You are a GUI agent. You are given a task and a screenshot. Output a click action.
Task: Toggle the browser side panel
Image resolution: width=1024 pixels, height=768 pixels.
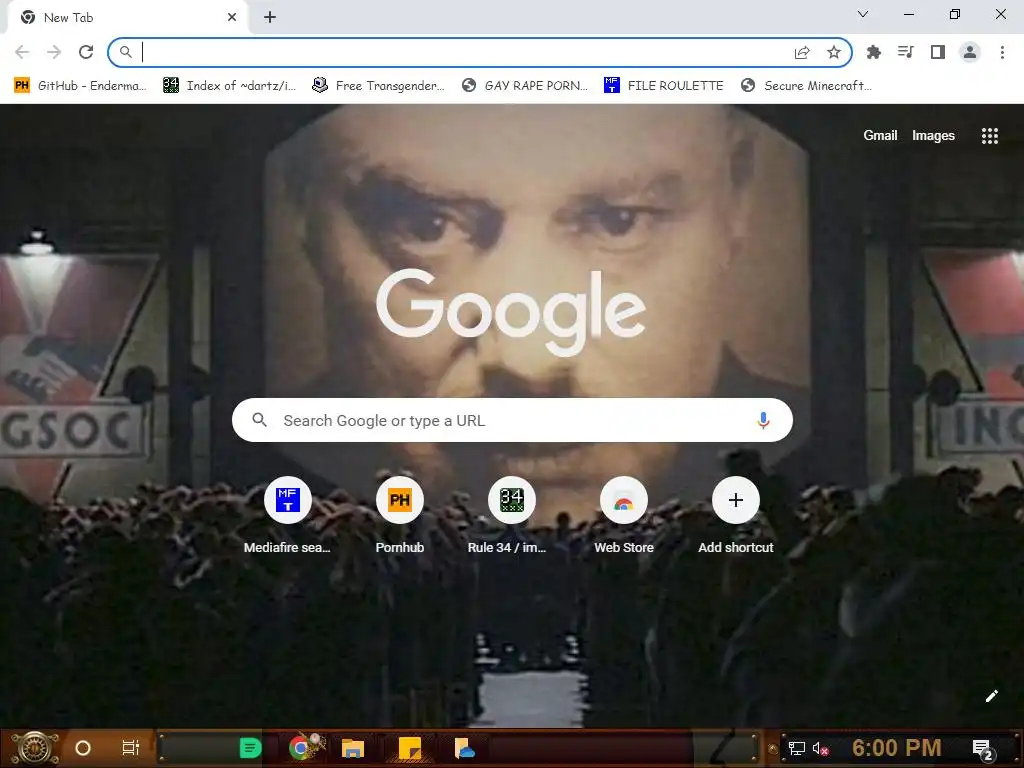[x=938, y=52]
